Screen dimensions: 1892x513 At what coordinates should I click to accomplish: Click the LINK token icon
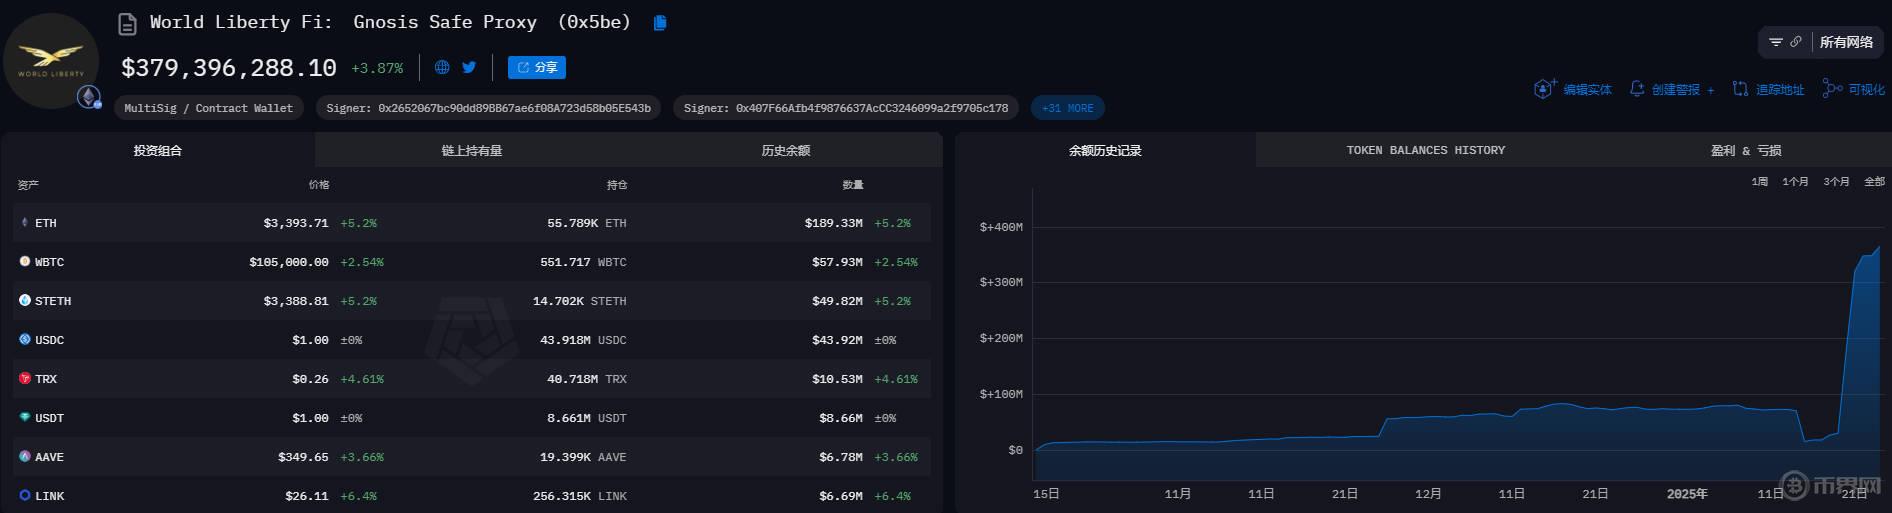pos(25,495)
